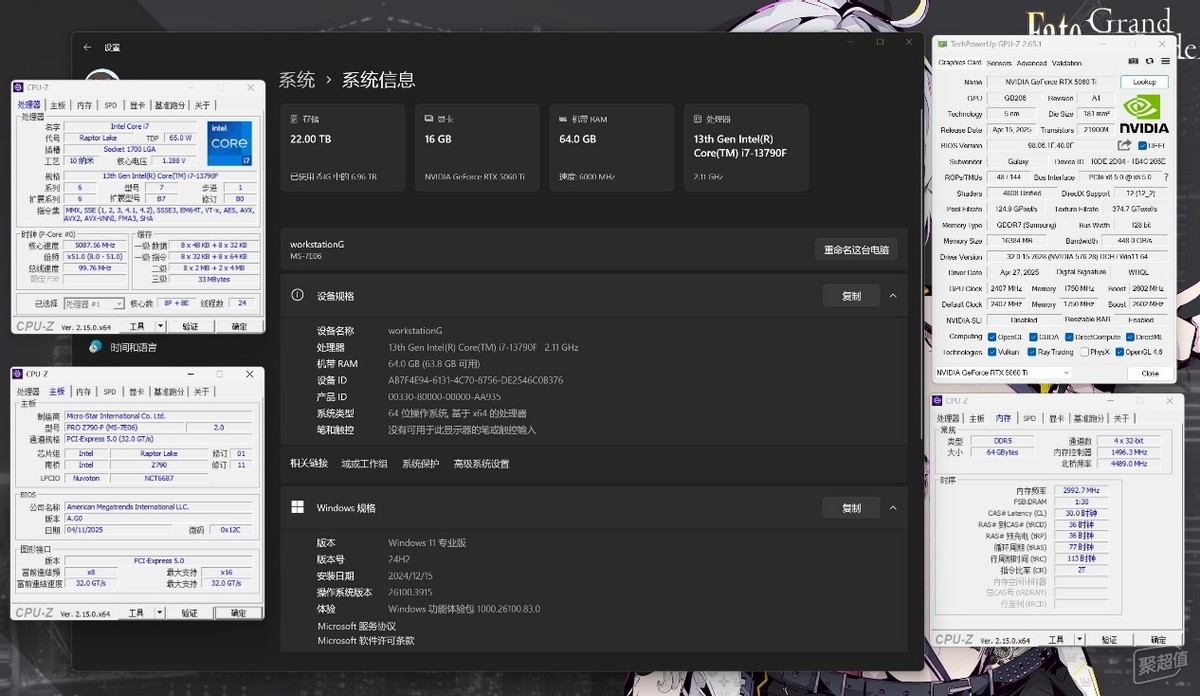
Task: Open the 处理器 #1 selection dropdown in CPU-Z
Action: point(94,303)
